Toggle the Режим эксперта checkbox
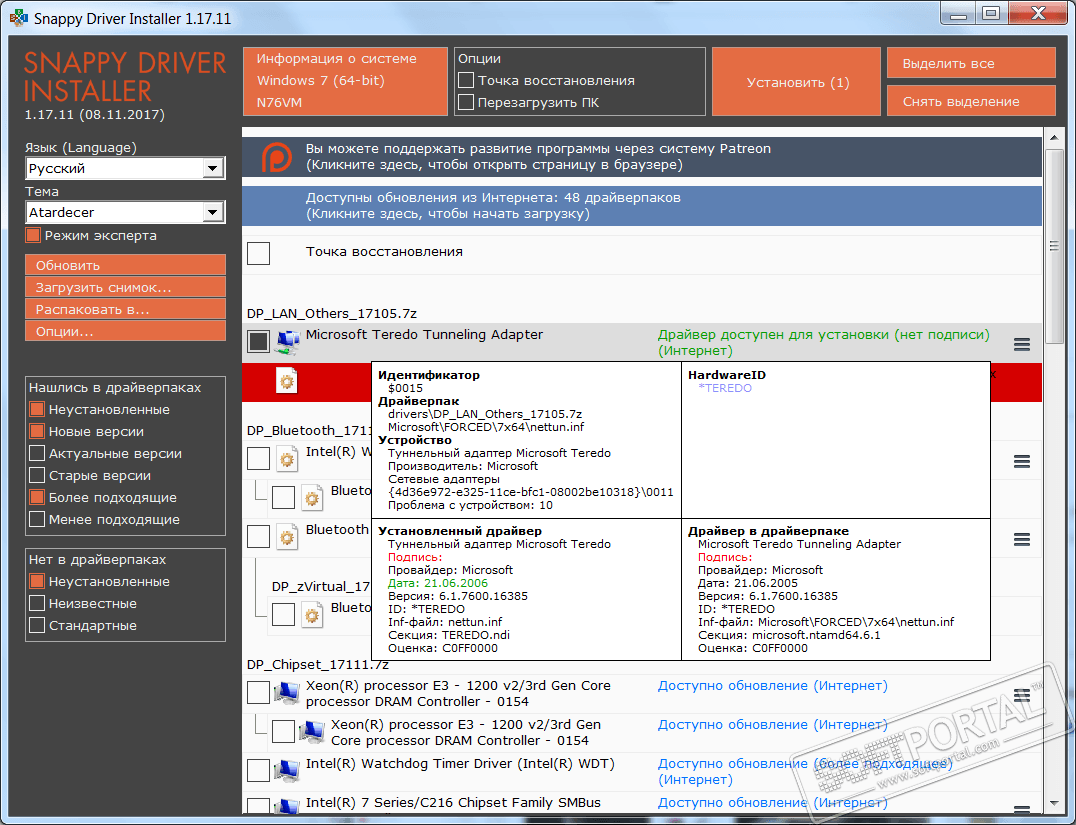The image size is (1076, 825). coord(33,235)
